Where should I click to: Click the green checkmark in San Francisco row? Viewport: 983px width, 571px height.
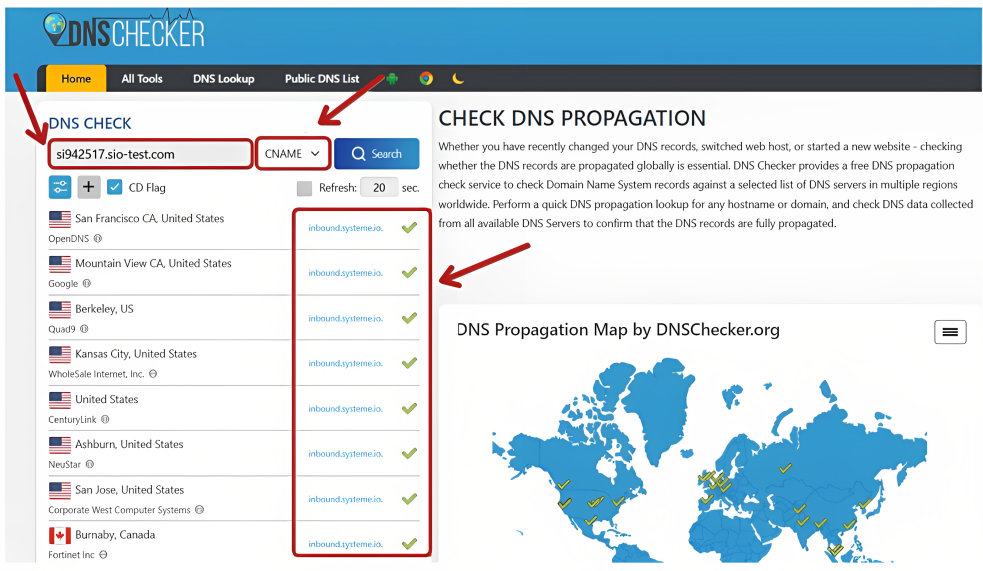tap(409, 228)
